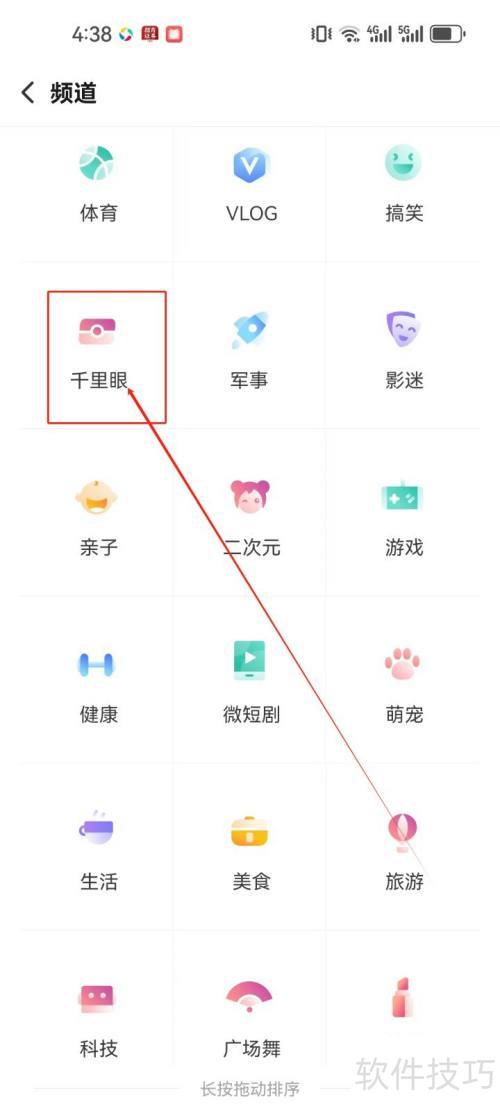Select the 萌宠 paw print channel icon

coord(403,663)
